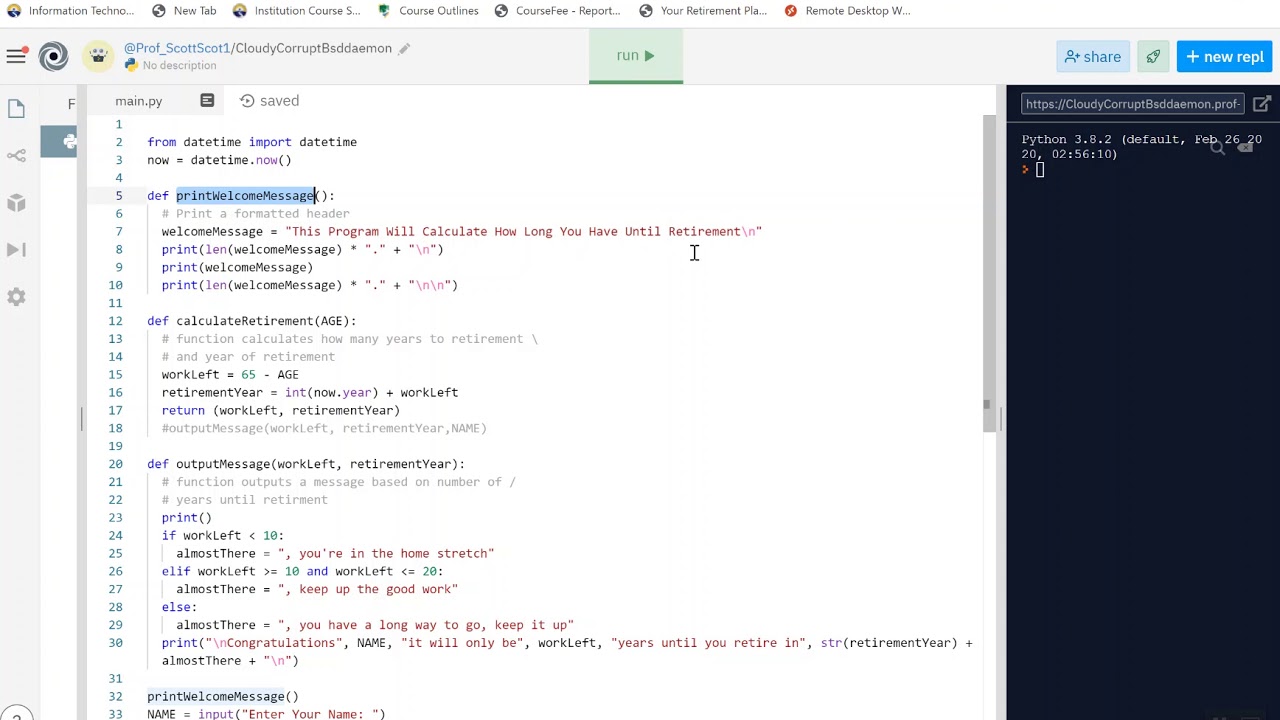
Task: Click the "from datetime import datetime" line
Action: [252, 142]
